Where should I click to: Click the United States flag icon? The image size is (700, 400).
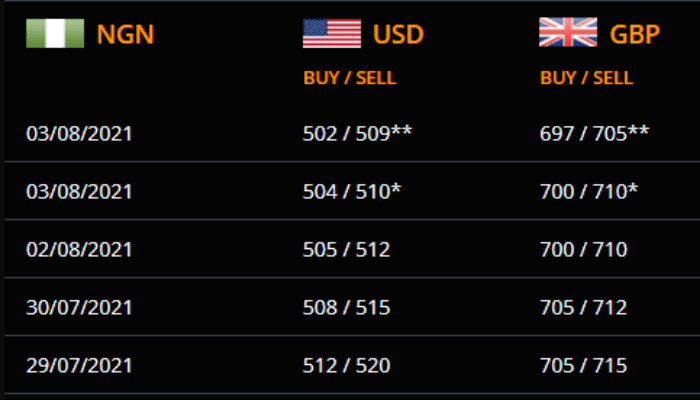point(332,34)
